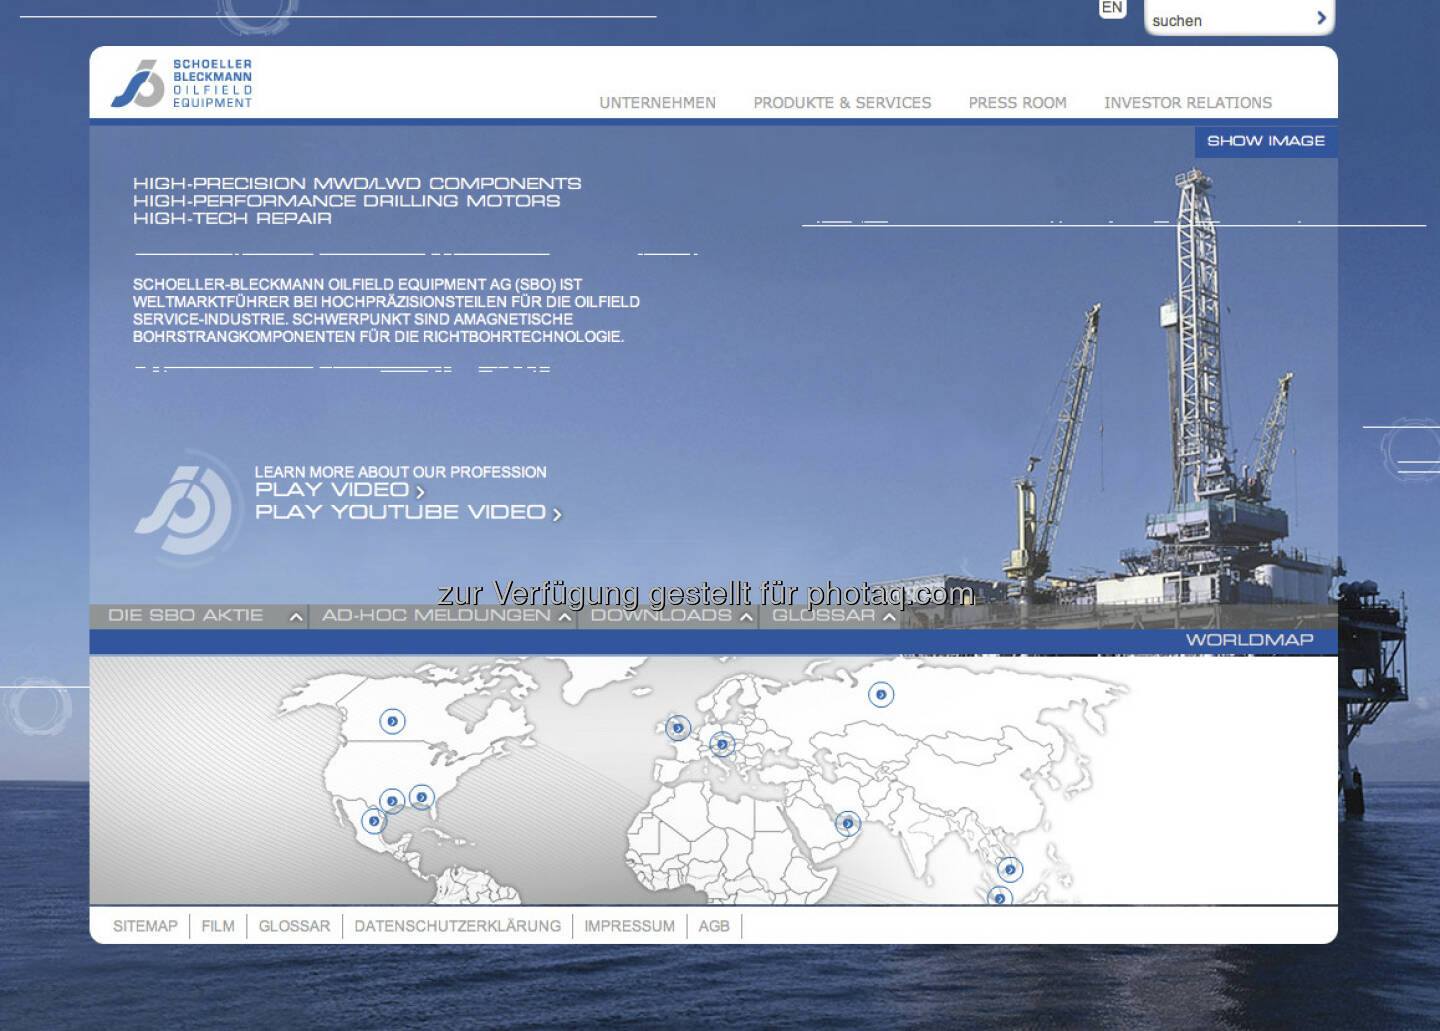Image resolution: width=1440 pixels, height=1031 pixels.
Task: Toggle the Show Image button
Action: (x=1265, y=141)
